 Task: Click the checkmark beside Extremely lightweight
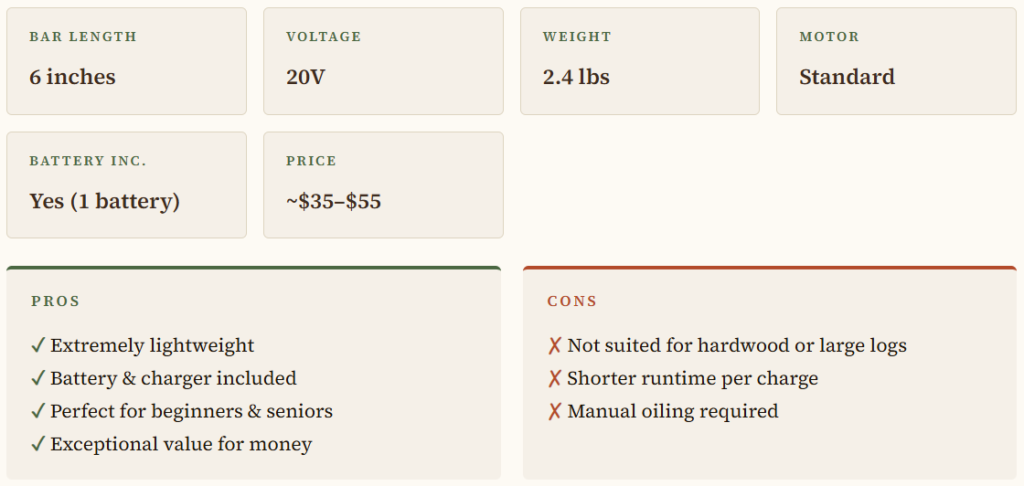click(x=38, y=346)
